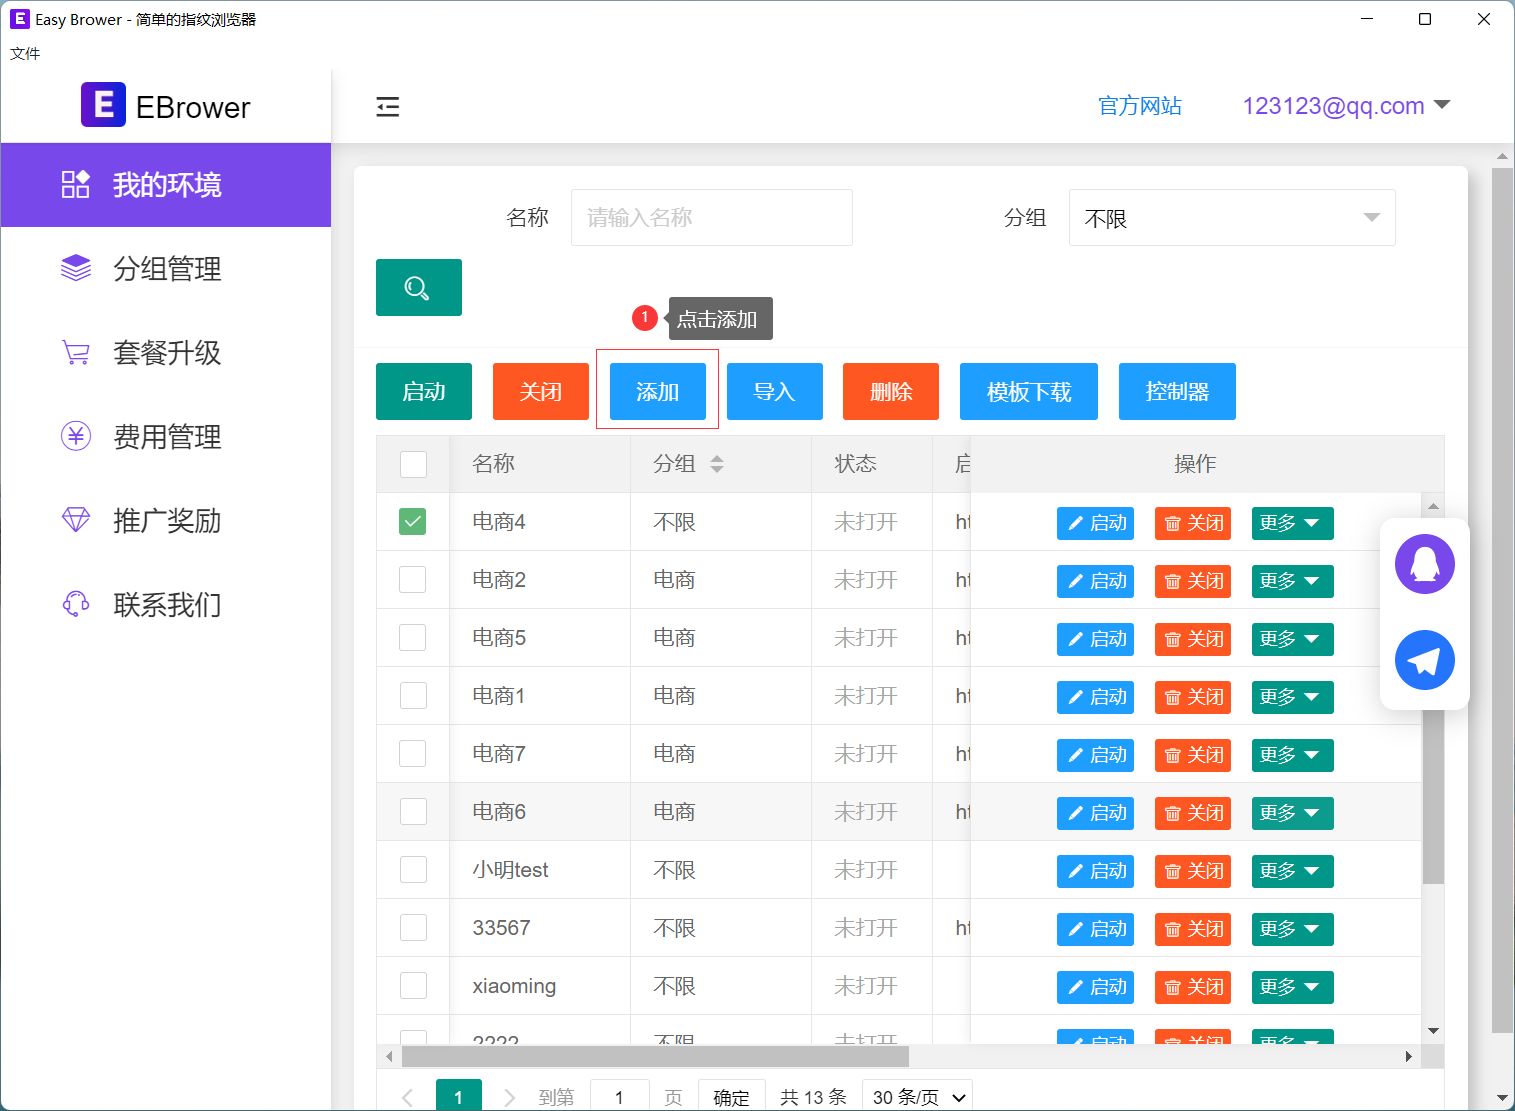The image size is (1515, 1111).
Task: Open 费用管理 in the sidebar
Action: (166, 437)
